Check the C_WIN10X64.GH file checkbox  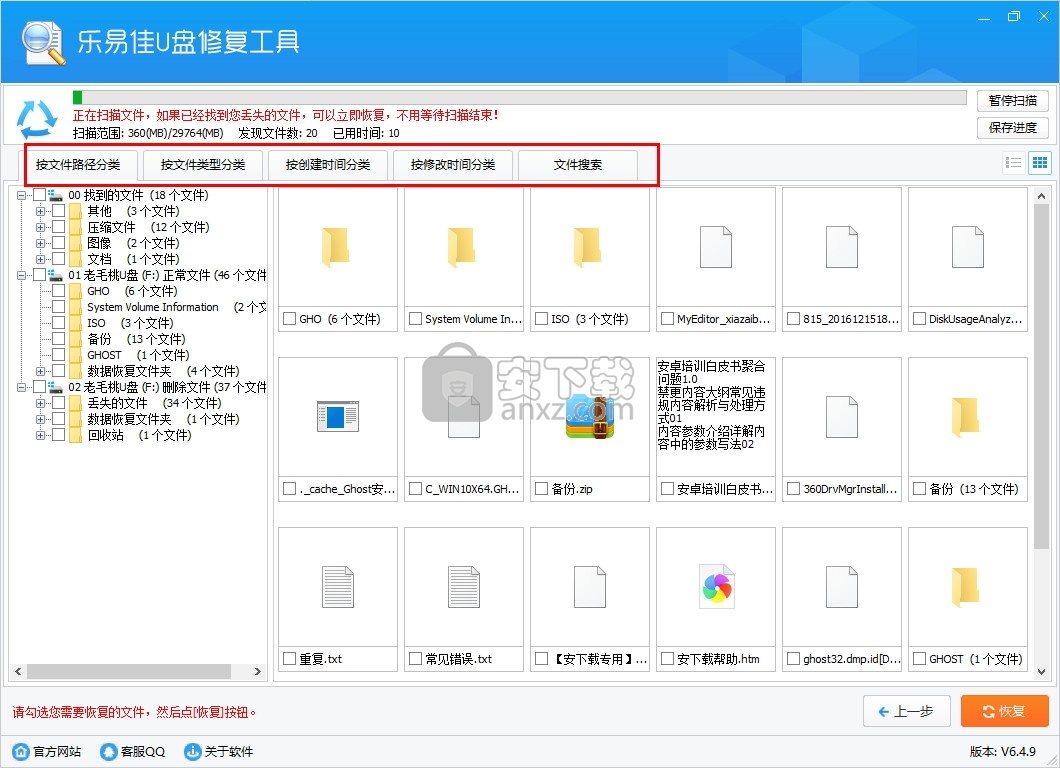tap(415, 488)
